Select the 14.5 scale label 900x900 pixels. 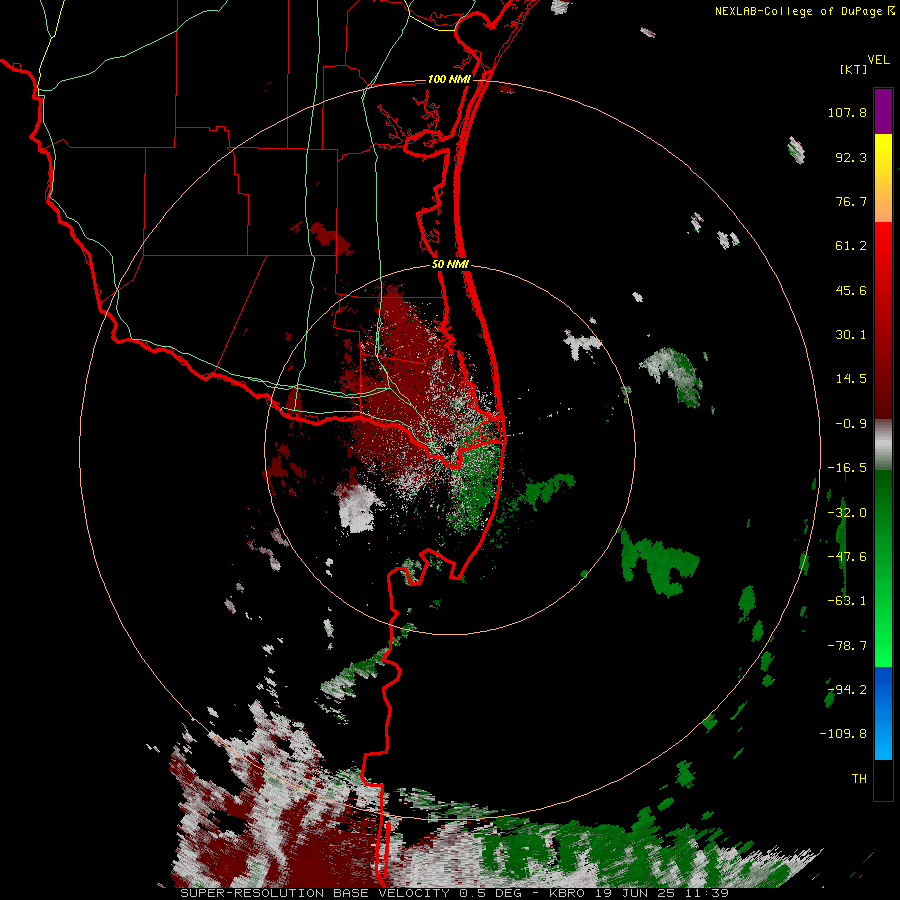(851, 379)
